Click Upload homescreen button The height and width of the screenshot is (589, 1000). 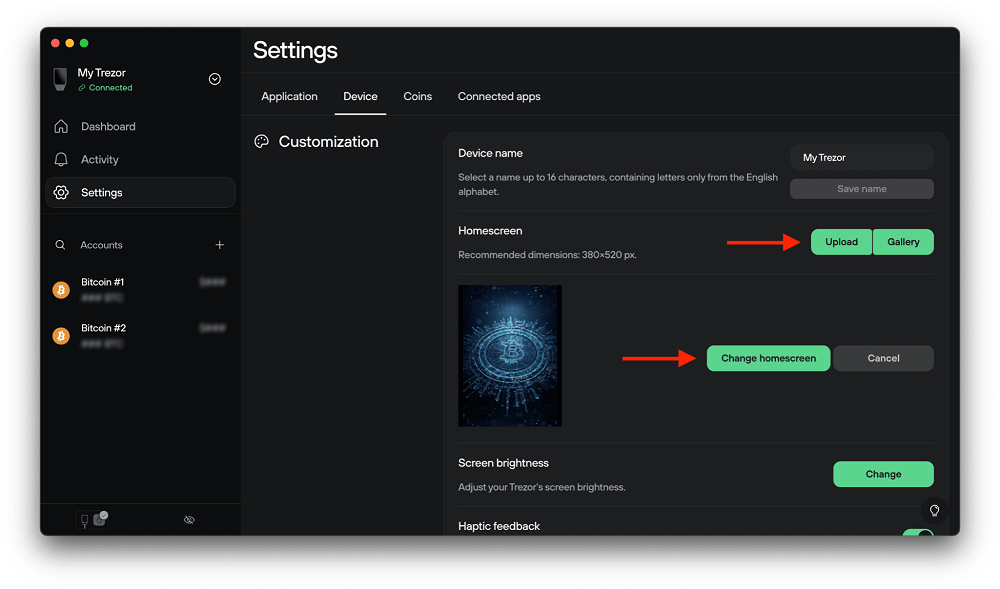tap(841, 242)
